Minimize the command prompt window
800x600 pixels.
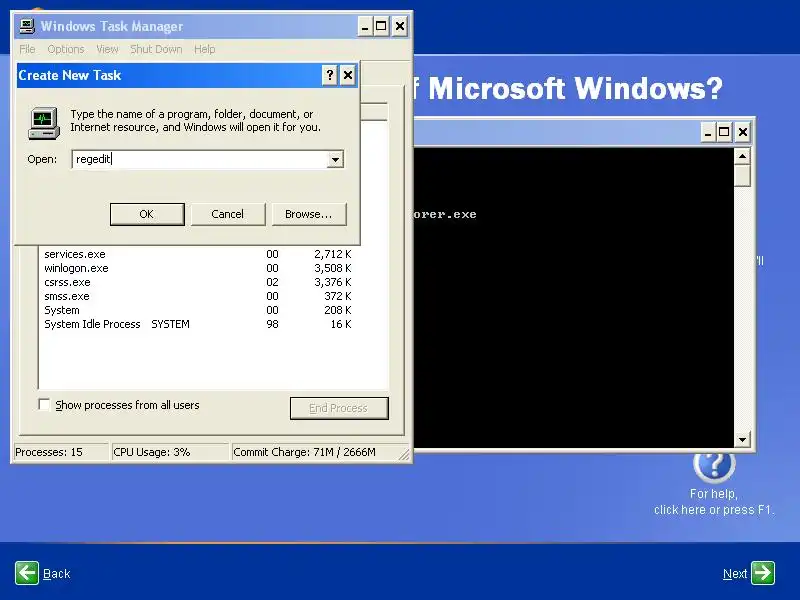708,133
